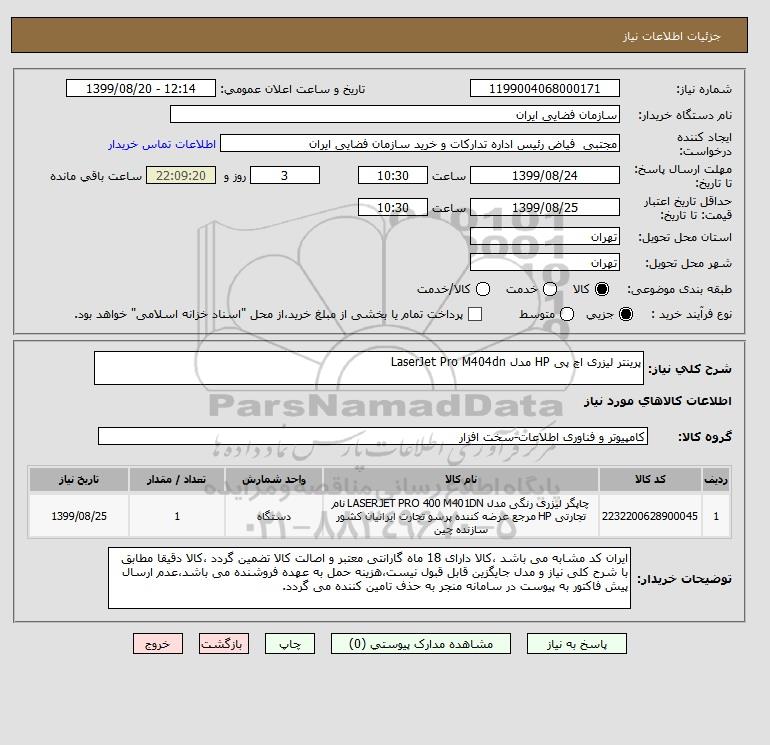
Task: Click the واحد شمارش column header
Action: (274, 479)
